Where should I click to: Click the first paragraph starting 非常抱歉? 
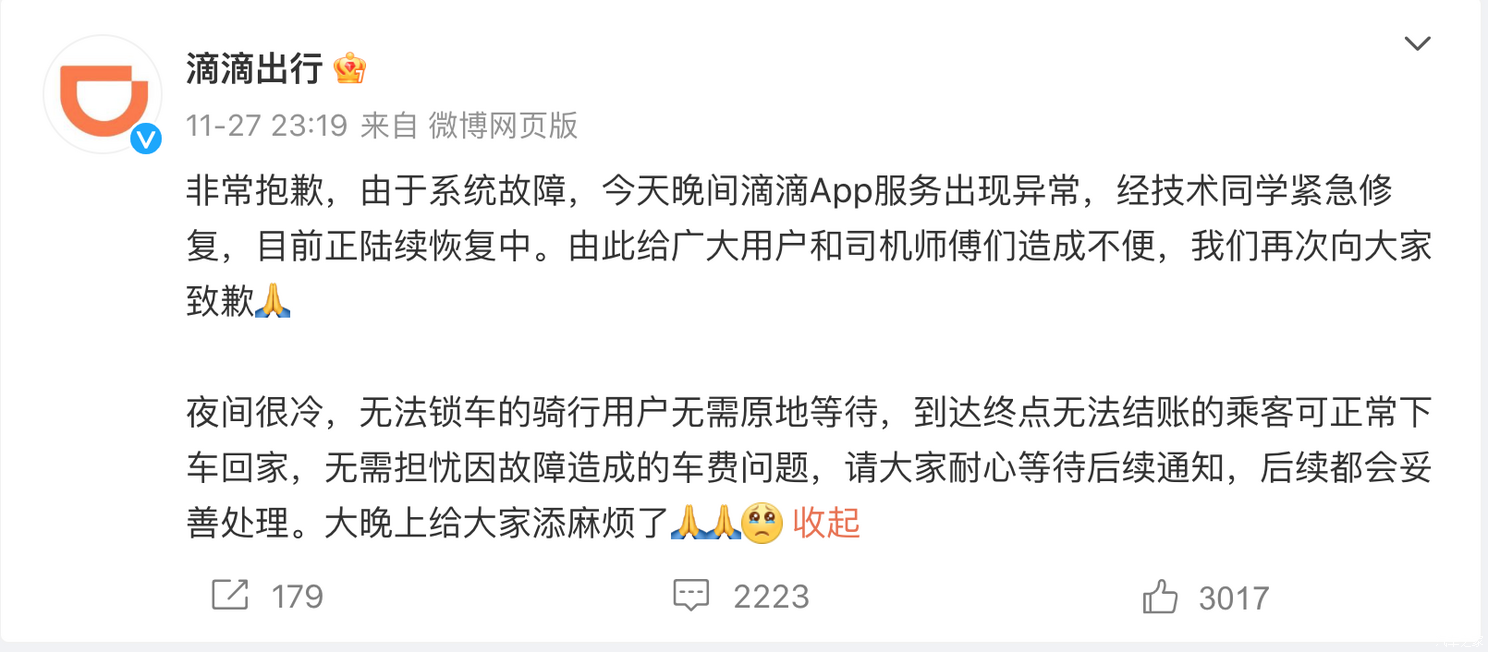(809, 246)
